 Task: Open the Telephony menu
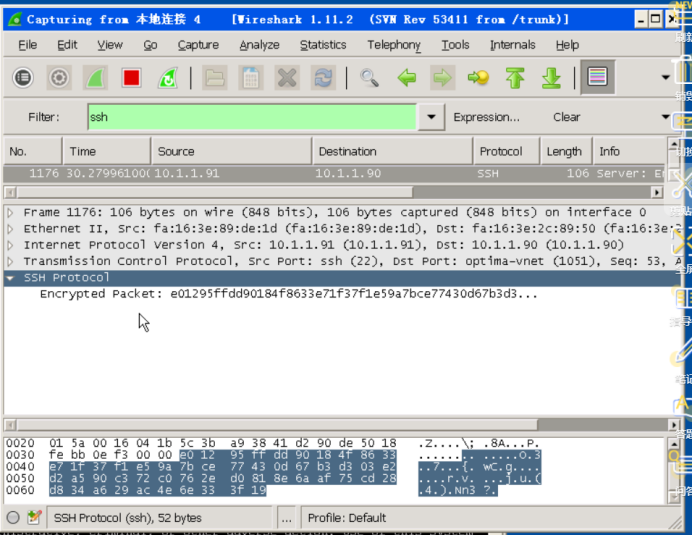pyautogui.click(x=394, y=45)
